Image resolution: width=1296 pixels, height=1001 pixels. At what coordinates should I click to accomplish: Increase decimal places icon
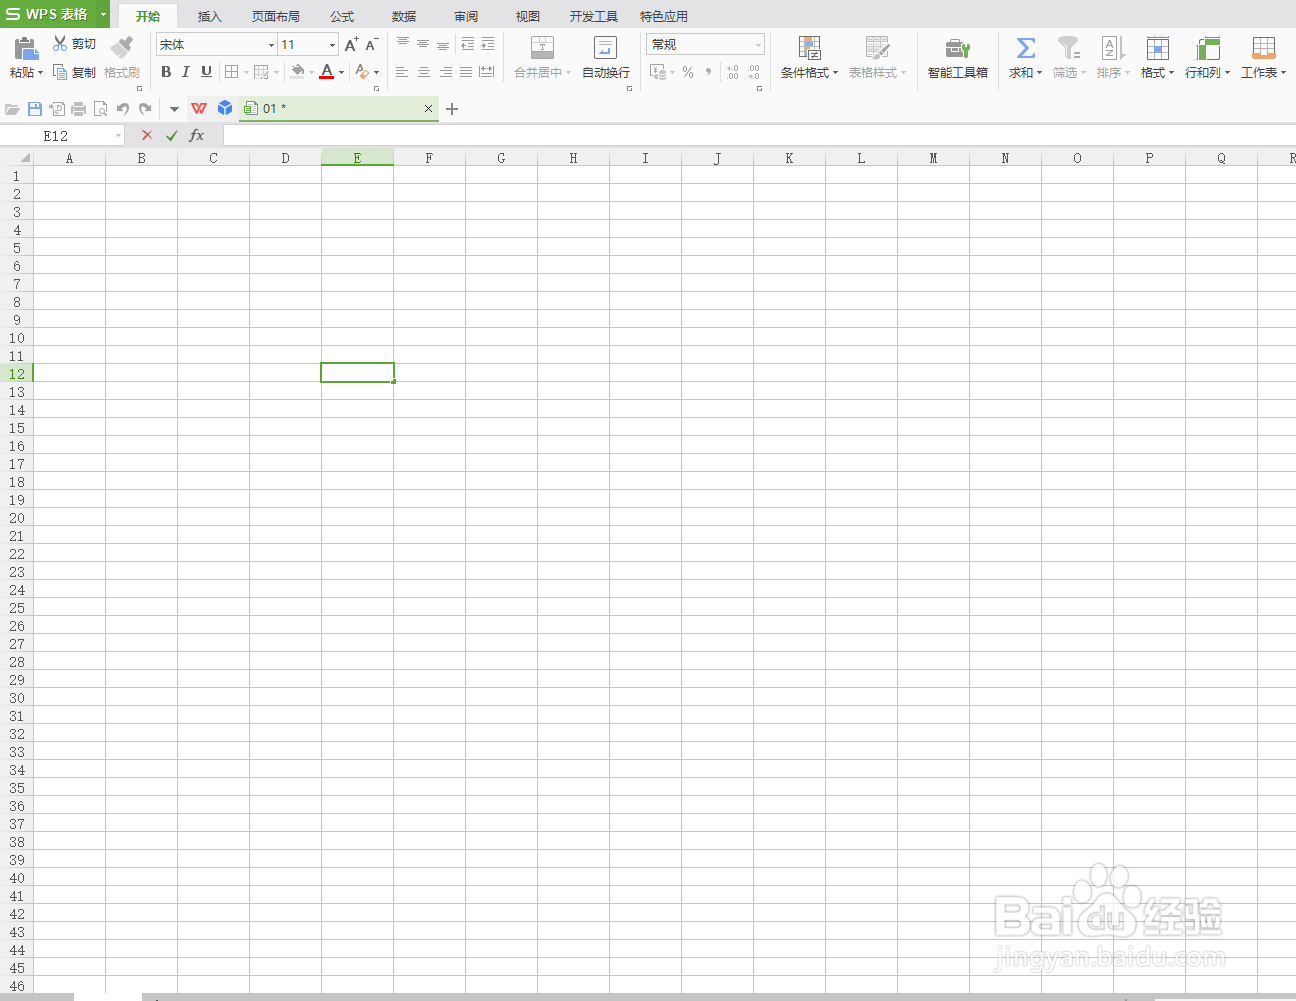point(733,72)
